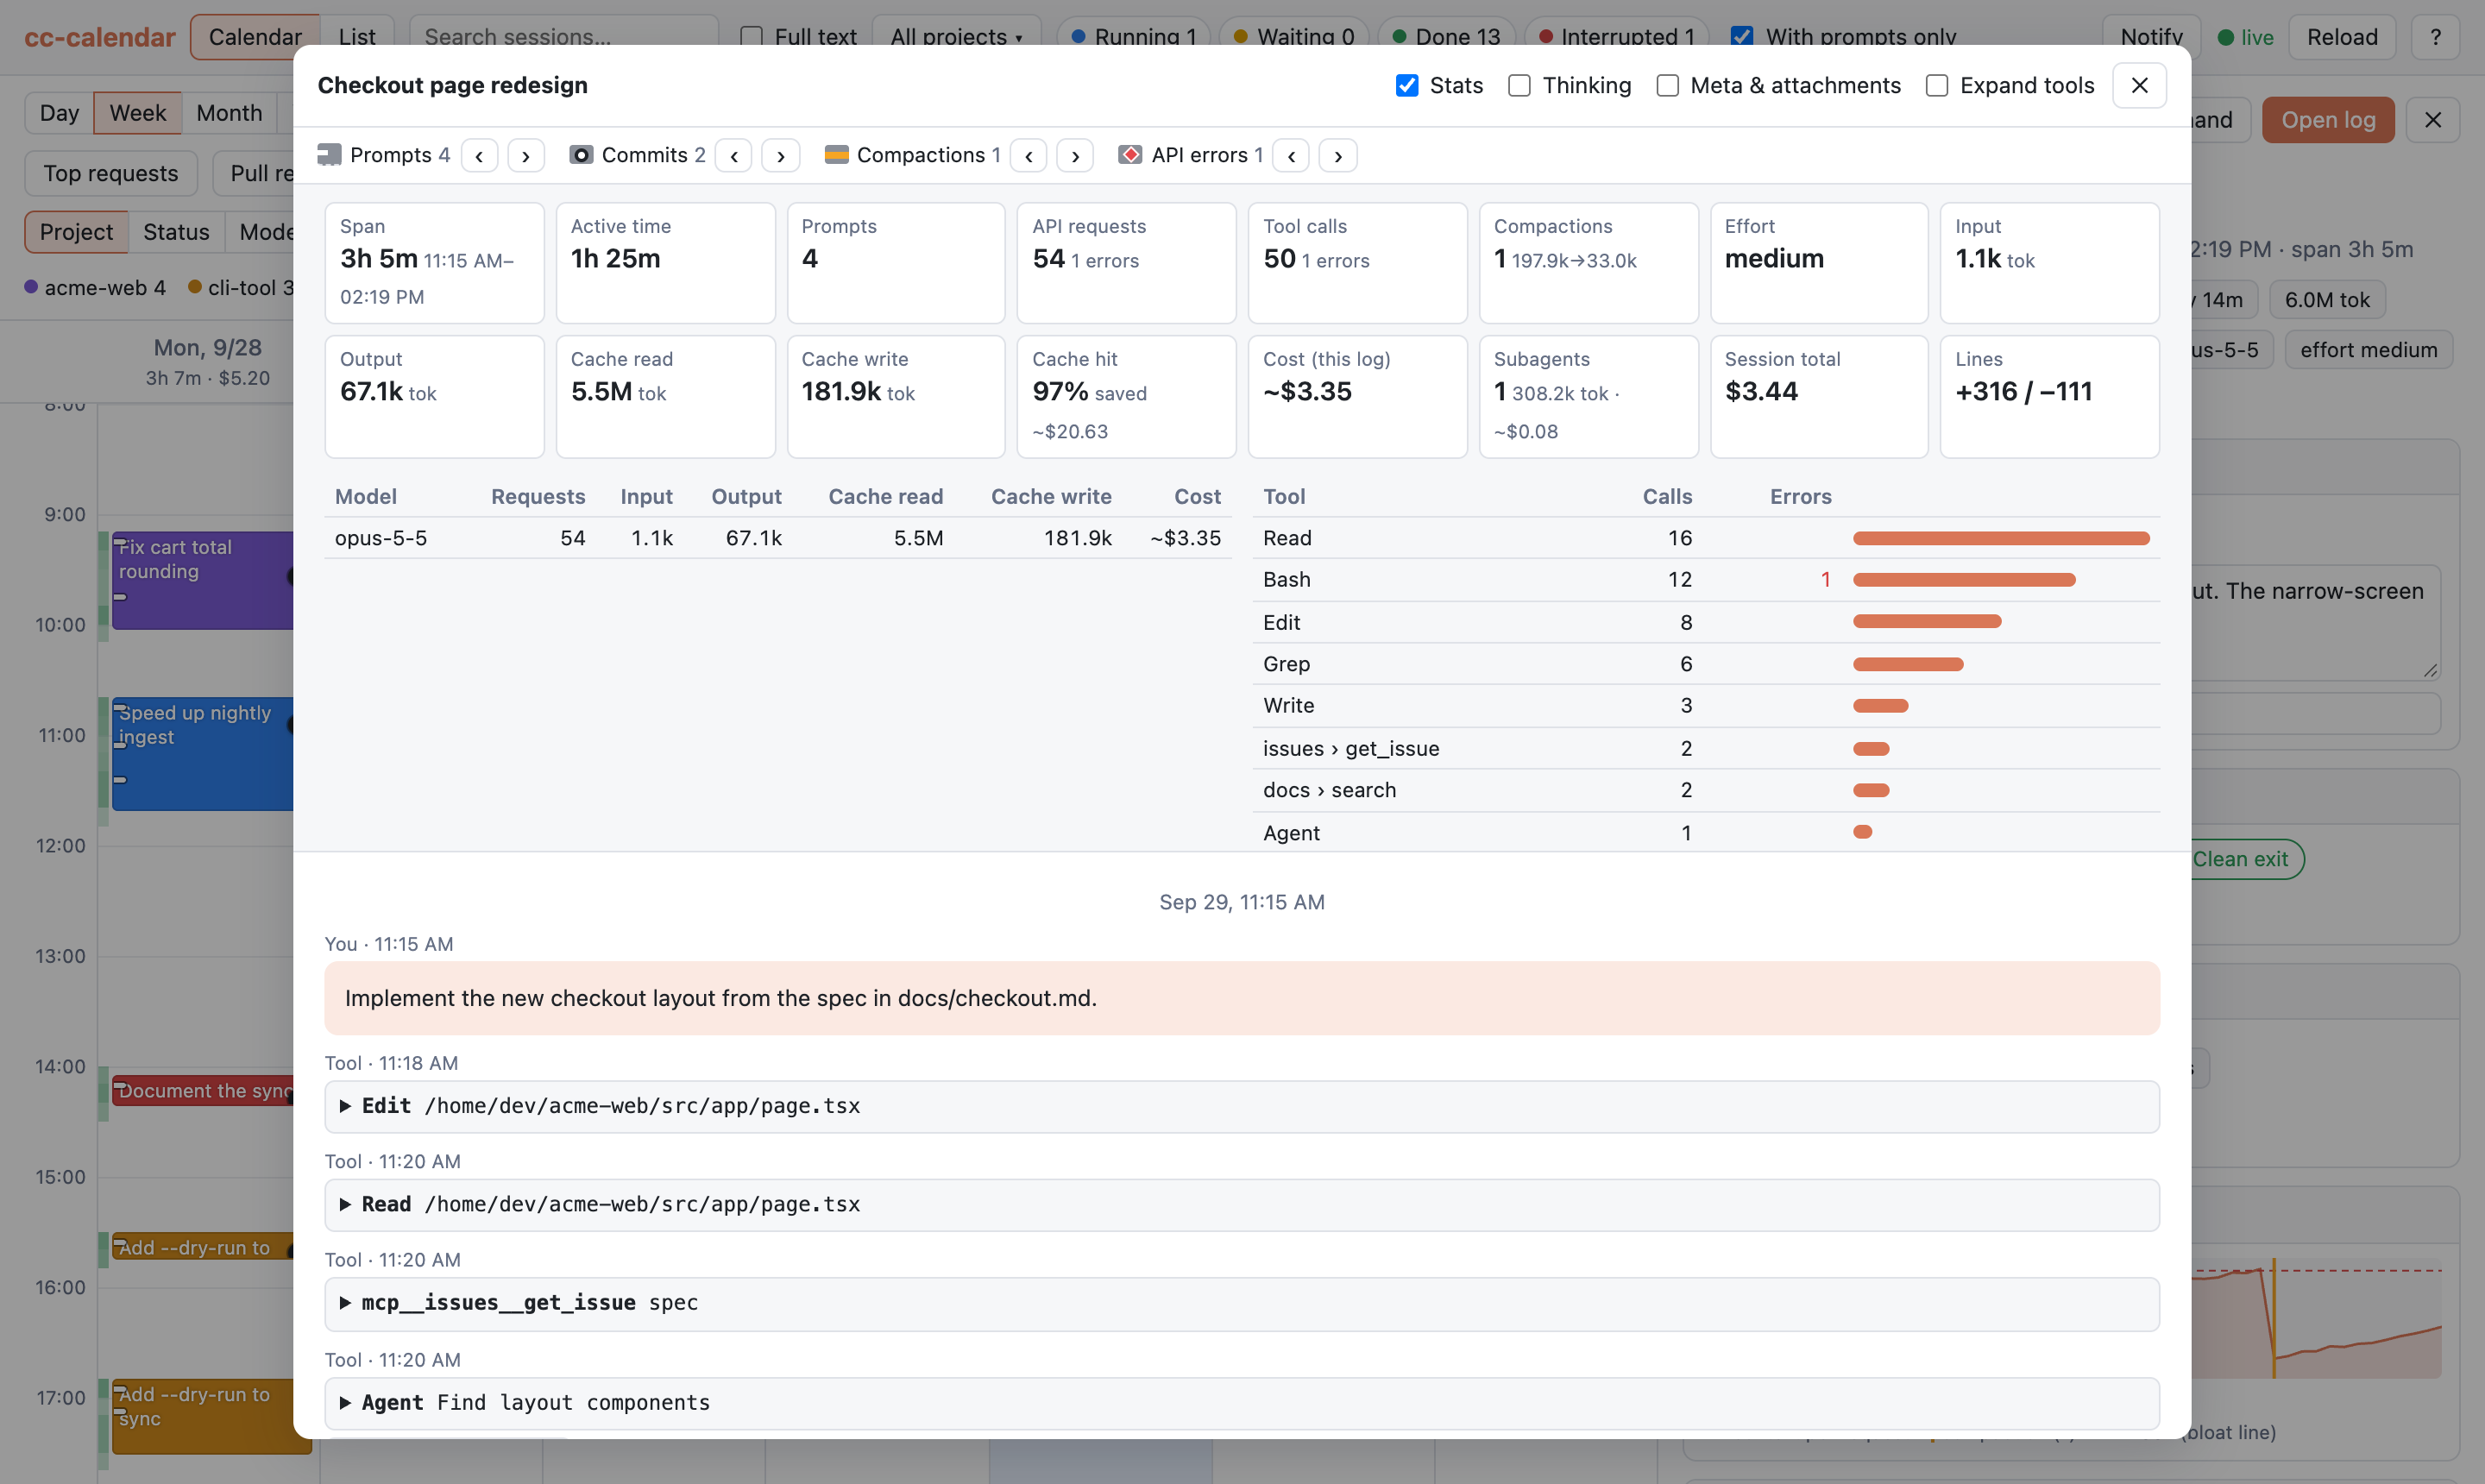
Task: Open the Fix cart total rounding event
Action: pyautogui.click(x=202, y=580)
